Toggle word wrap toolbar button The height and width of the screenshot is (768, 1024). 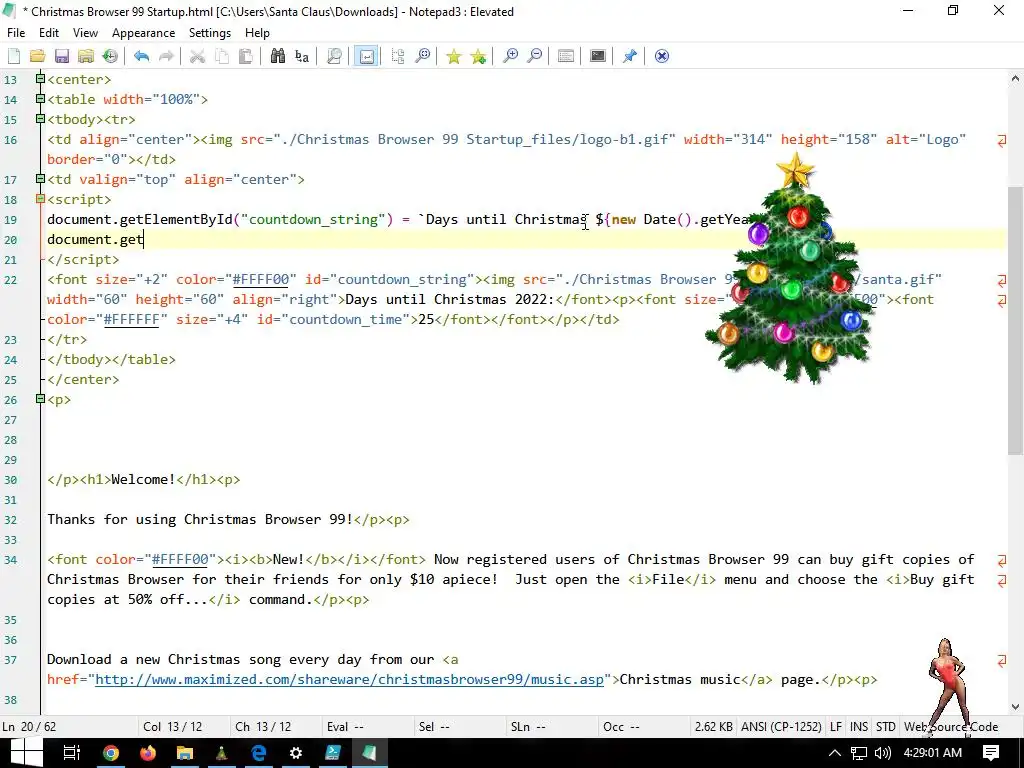click(x=366, y=56)
